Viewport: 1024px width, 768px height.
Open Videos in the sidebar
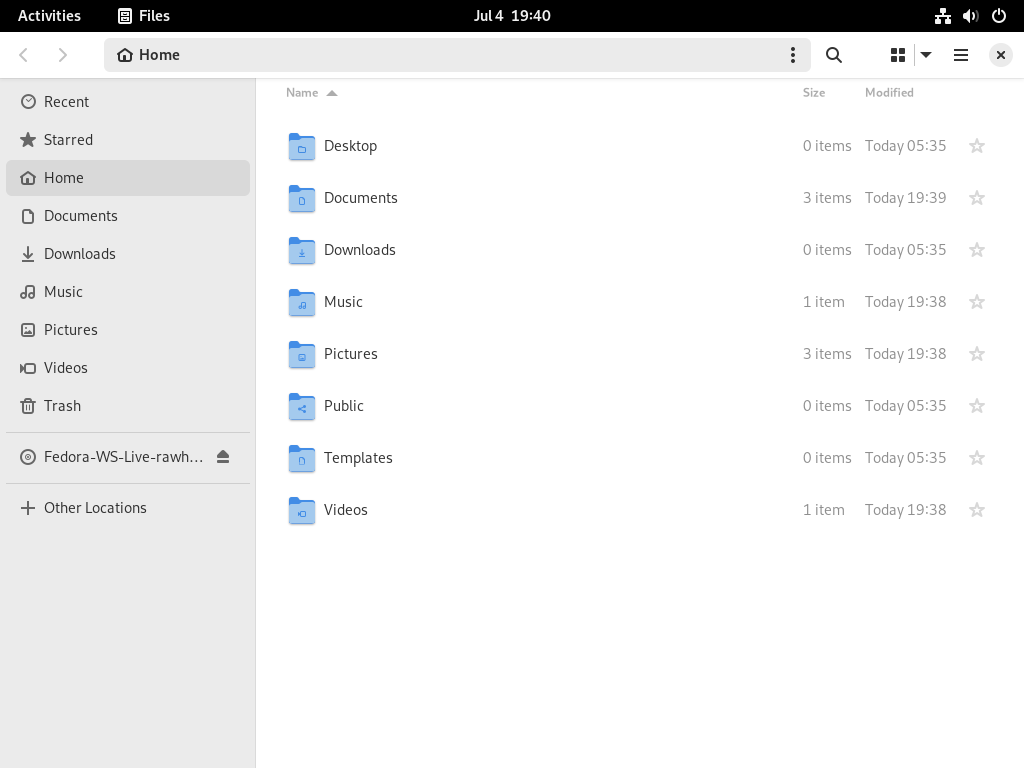click(x=128, y=367)
